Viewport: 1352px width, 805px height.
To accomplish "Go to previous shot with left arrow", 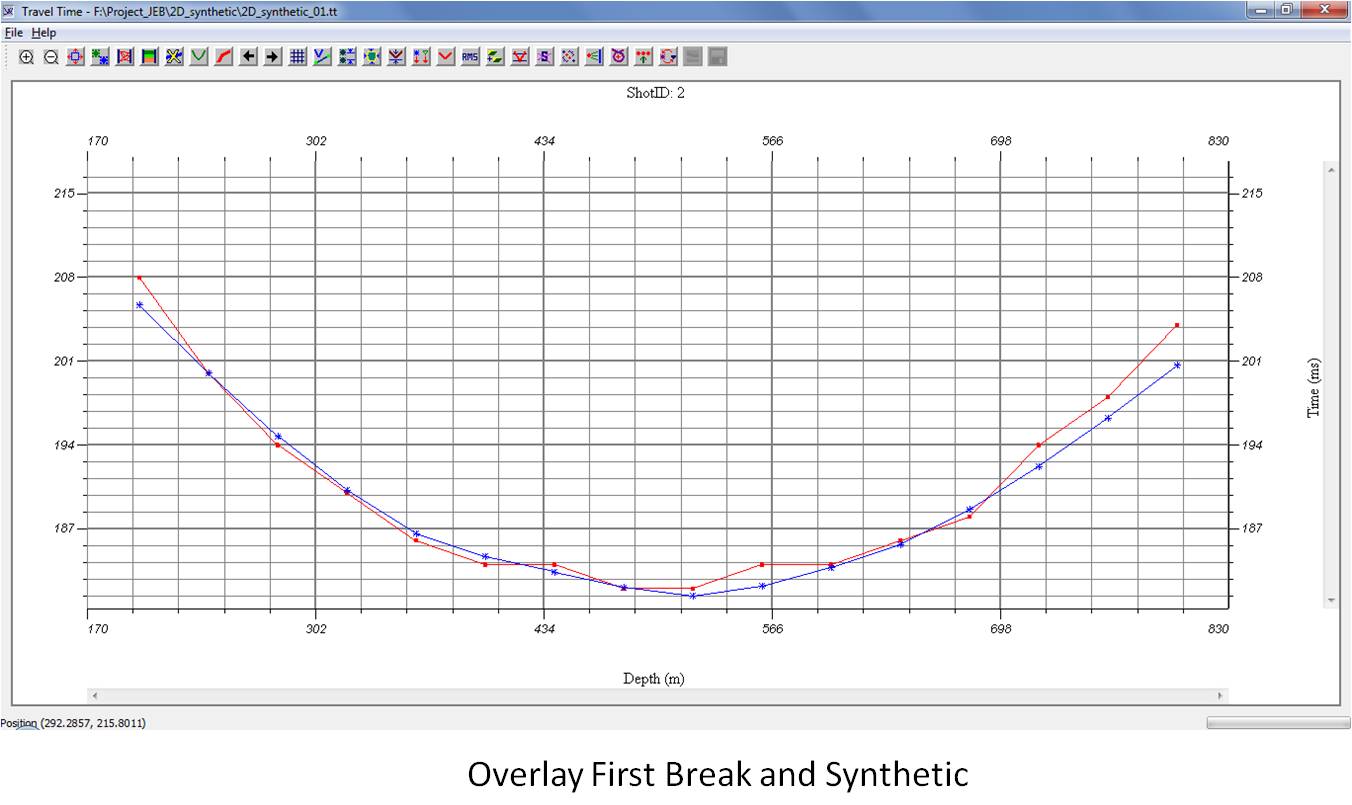I will click(248, 57).
